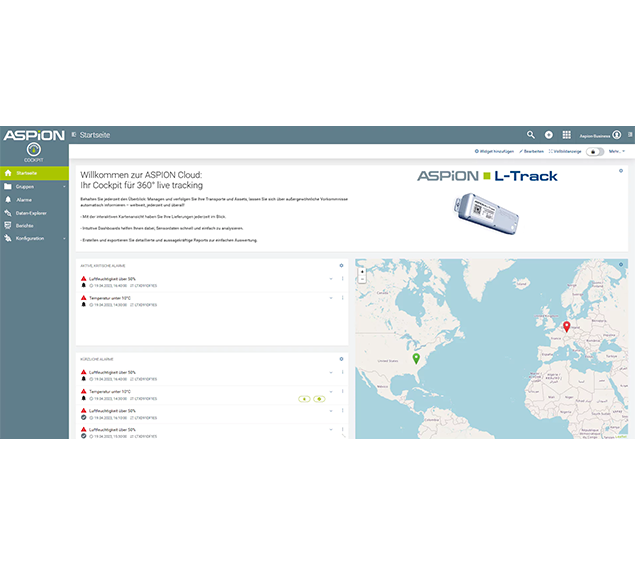The height and width of the screenshot is (565, 635).
Task: Open three-dot menu of recent 16:40 Luftfeuchtigkeit alarm
Action: 343,372
